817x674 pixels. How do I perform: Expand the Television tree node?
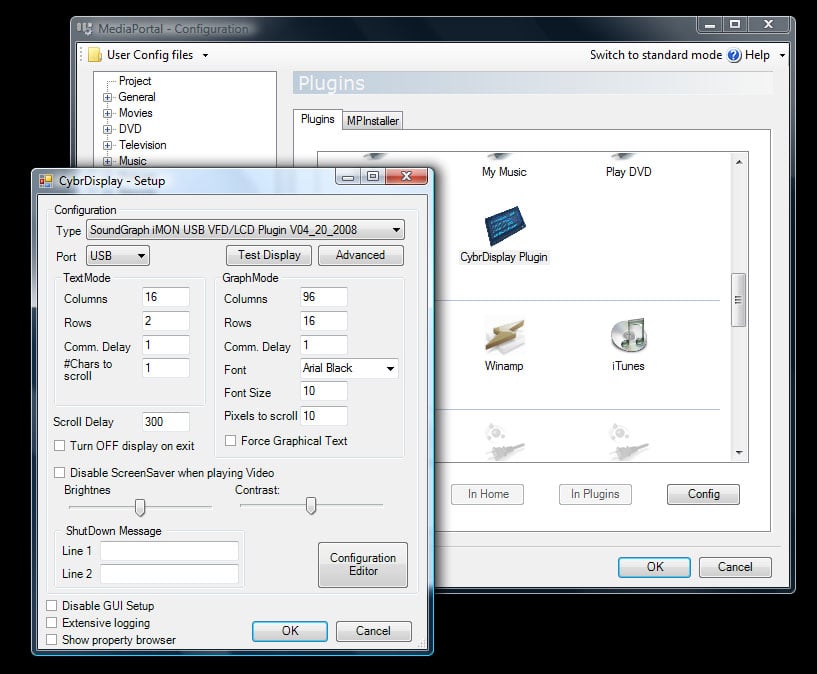(108, 145)
